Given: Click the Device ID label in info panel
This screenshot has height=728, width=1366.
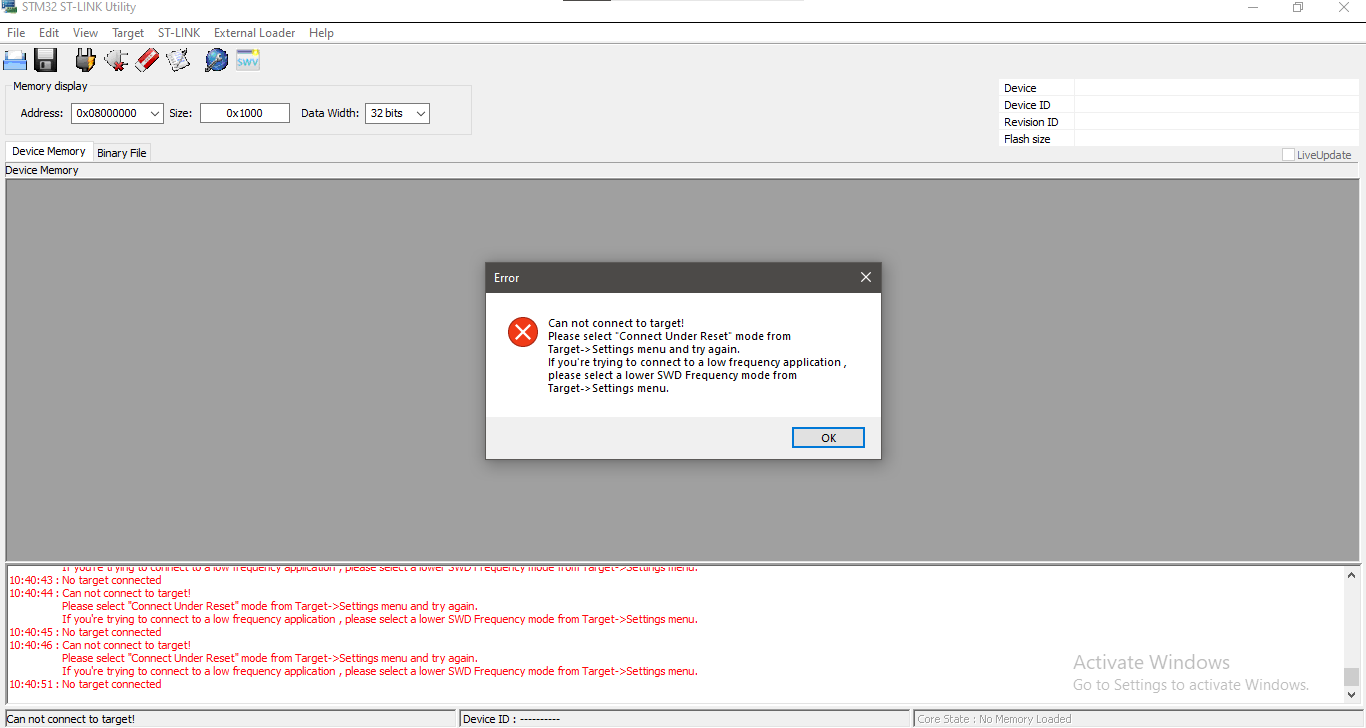Looking at the screenshot, I should (x=1027, y=105).
